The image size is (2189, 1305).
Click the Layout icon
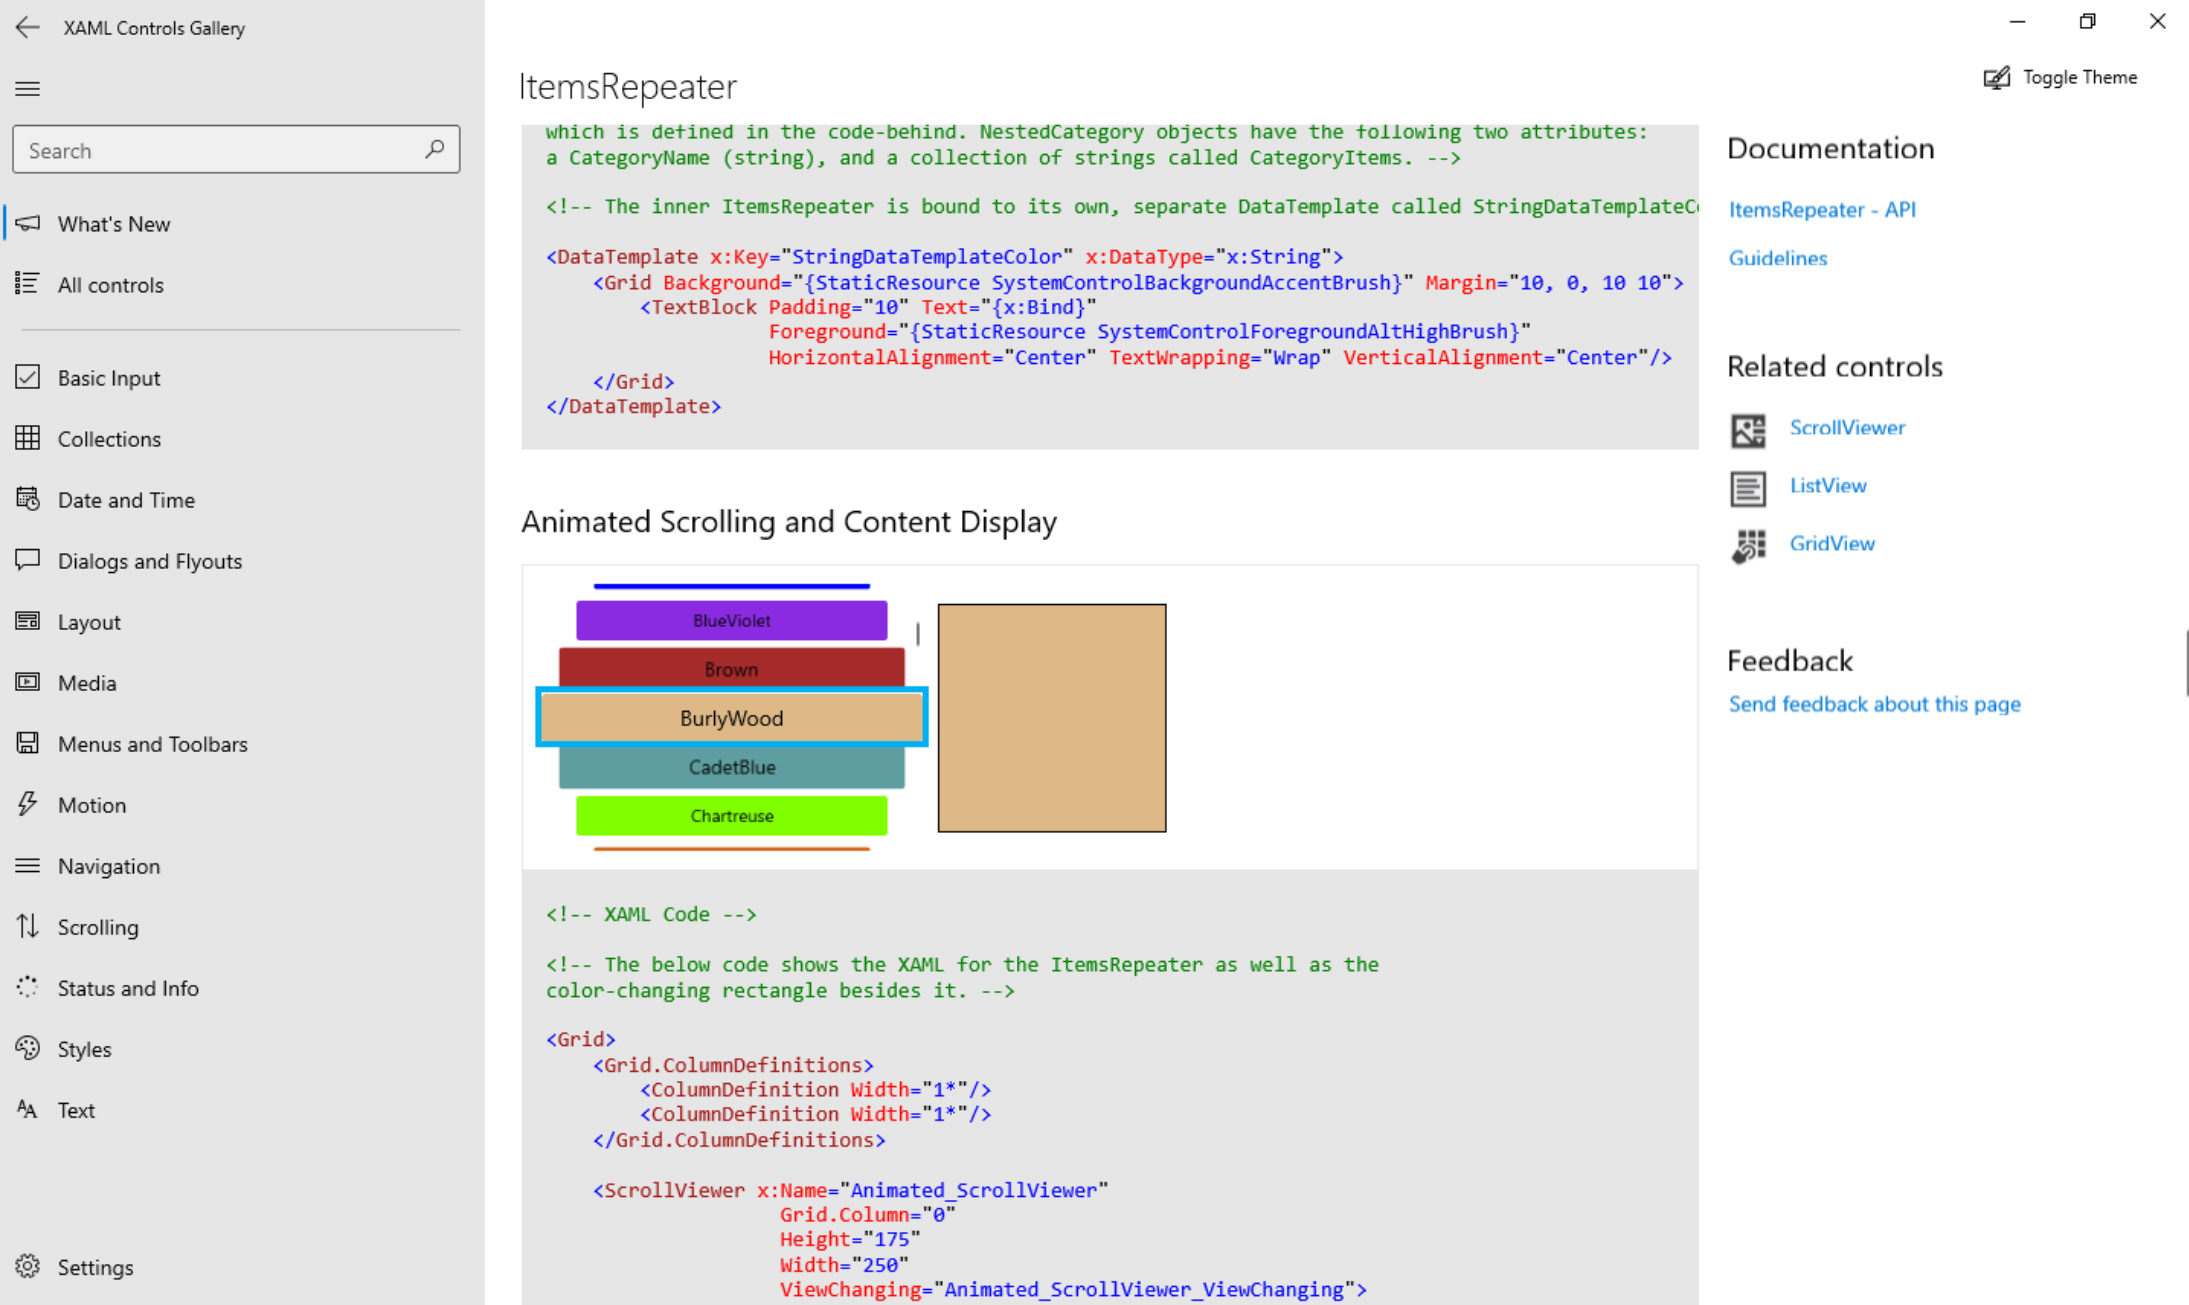click(28, 621)
